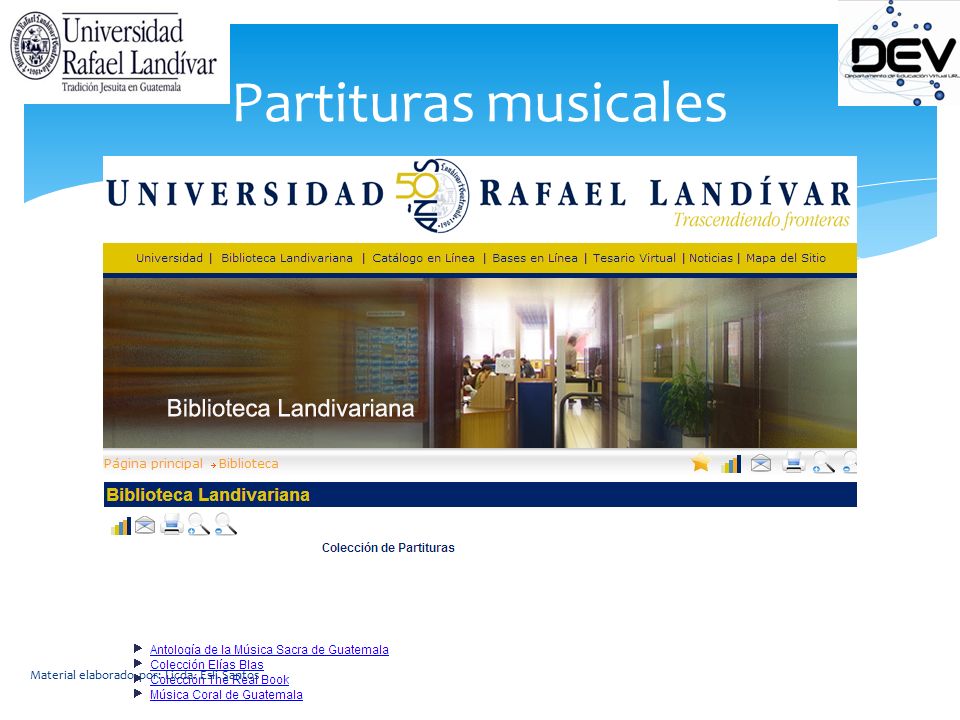Open the Música Coral de Guatemala link
Screen dimensions: 960x720
226,695
